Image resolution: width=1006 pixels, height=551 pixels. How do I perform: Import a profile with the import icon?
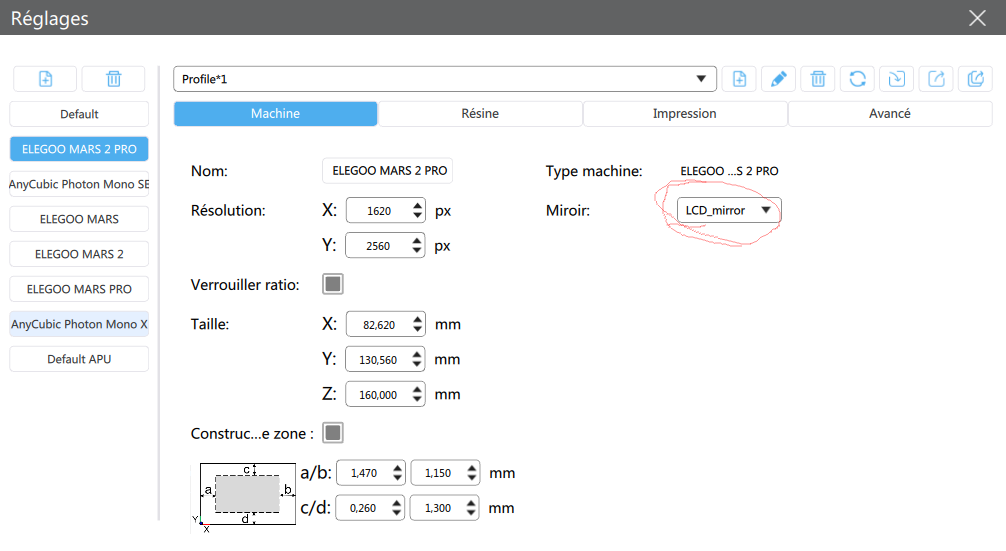(897, 79)
